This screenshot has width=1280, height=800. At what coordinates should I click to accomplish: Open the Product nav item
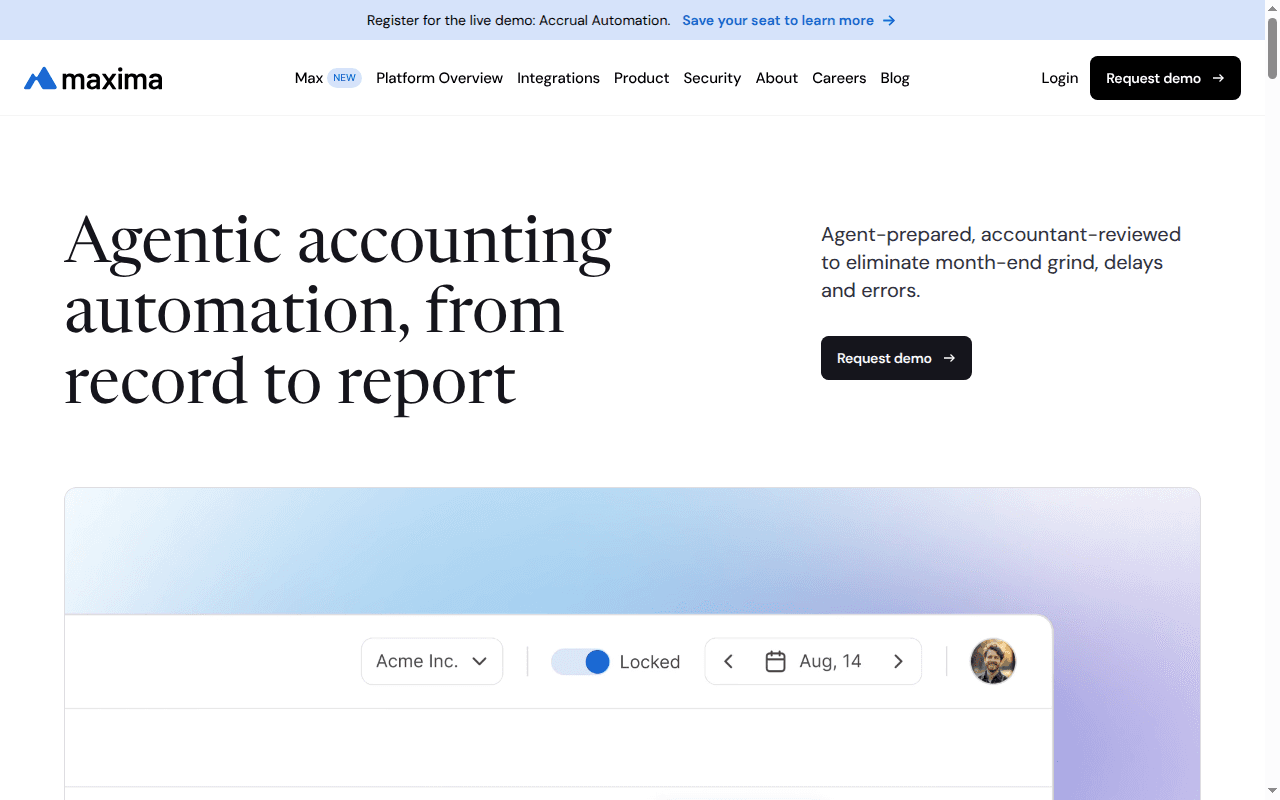pos(641,78)
